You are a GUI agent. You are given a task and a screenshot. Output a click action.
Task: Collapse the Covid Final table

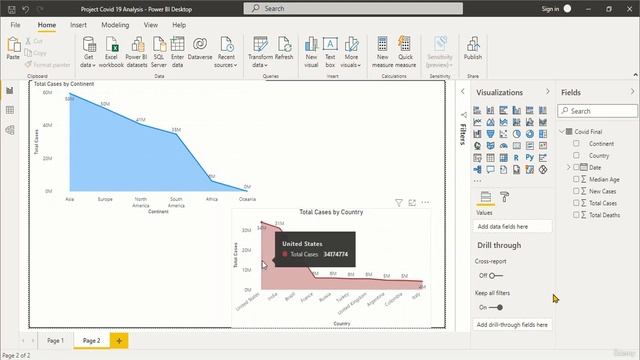point(562,131)
